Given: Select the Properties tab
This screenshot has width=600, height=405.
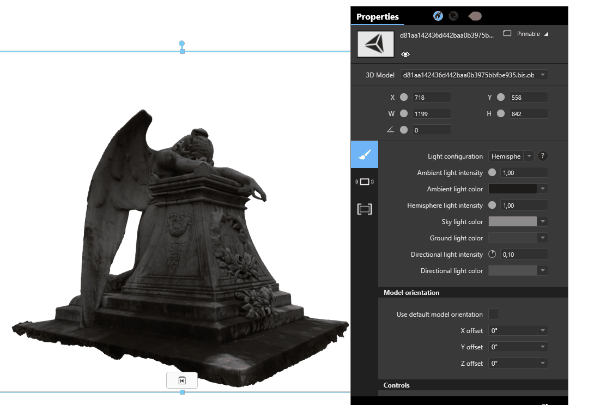Looking at the screenshot, I should point(377,16).
